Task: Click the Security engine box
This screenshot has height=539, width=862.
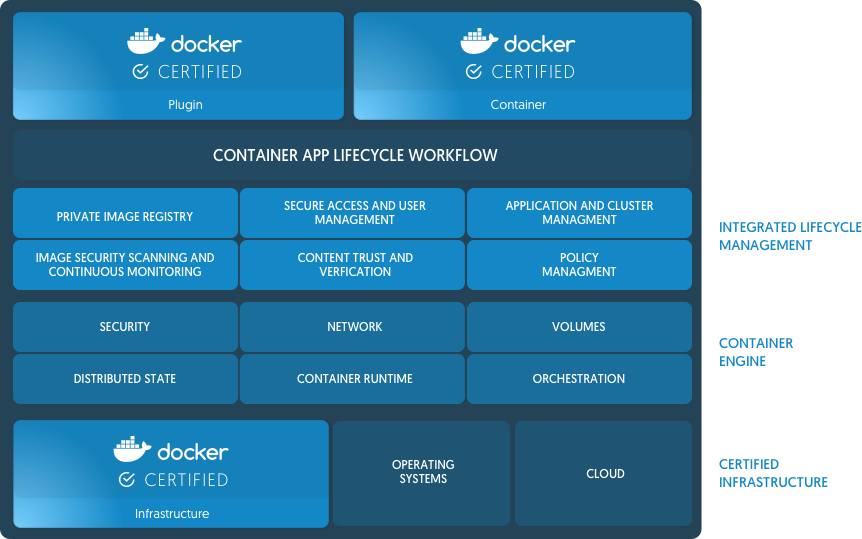Action: tap(125, 327)
